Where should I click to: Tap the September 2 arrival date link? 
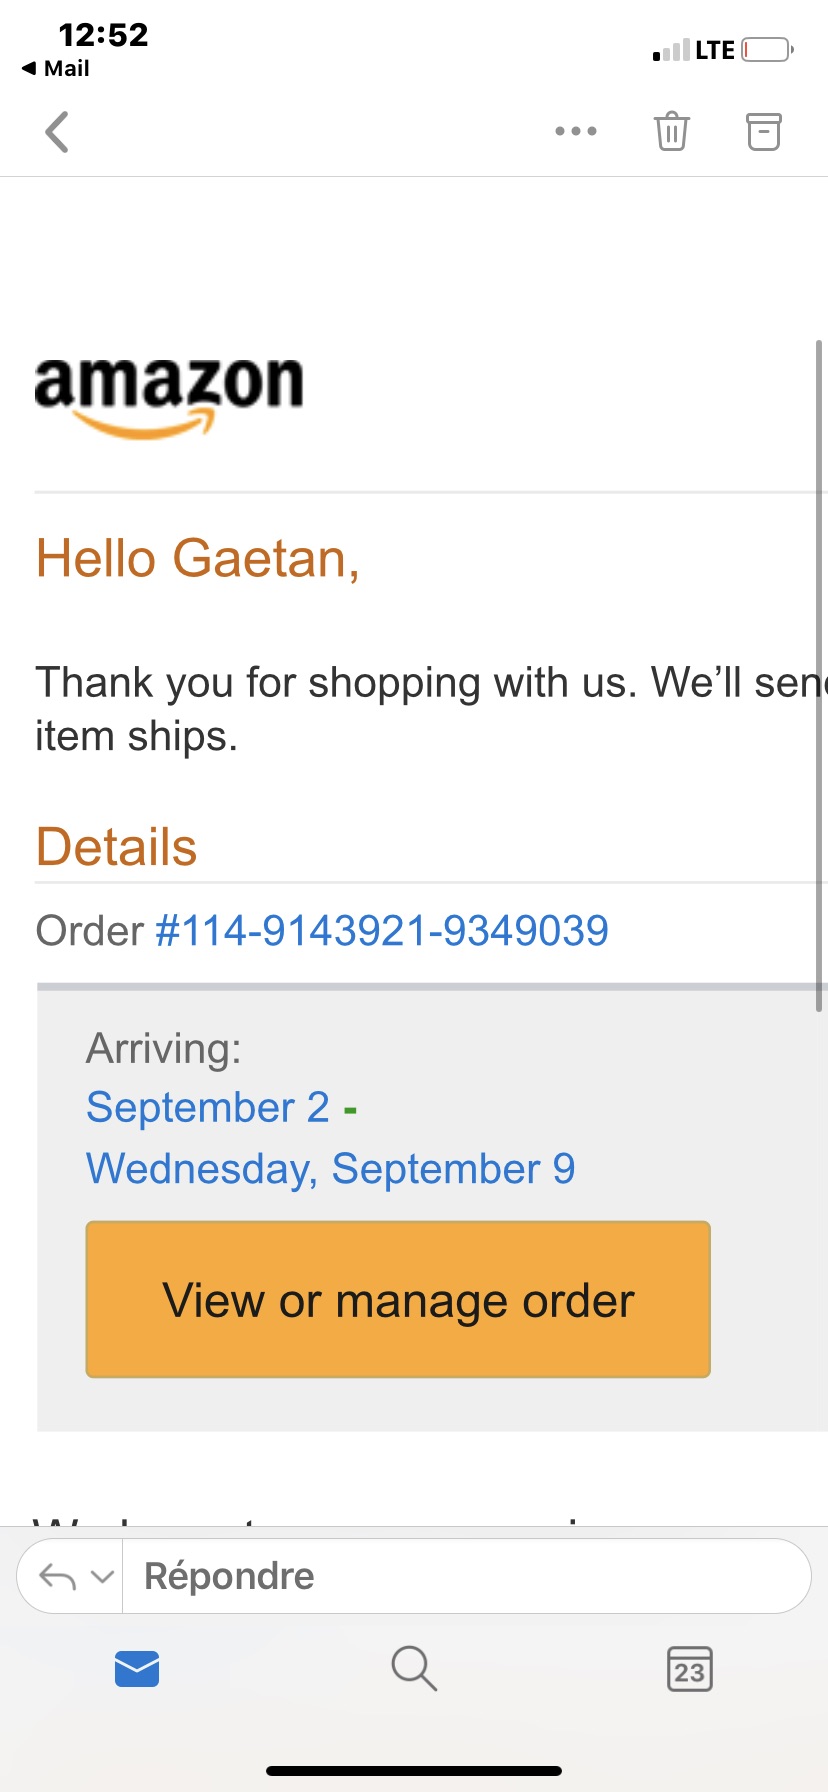[208, 1107]
